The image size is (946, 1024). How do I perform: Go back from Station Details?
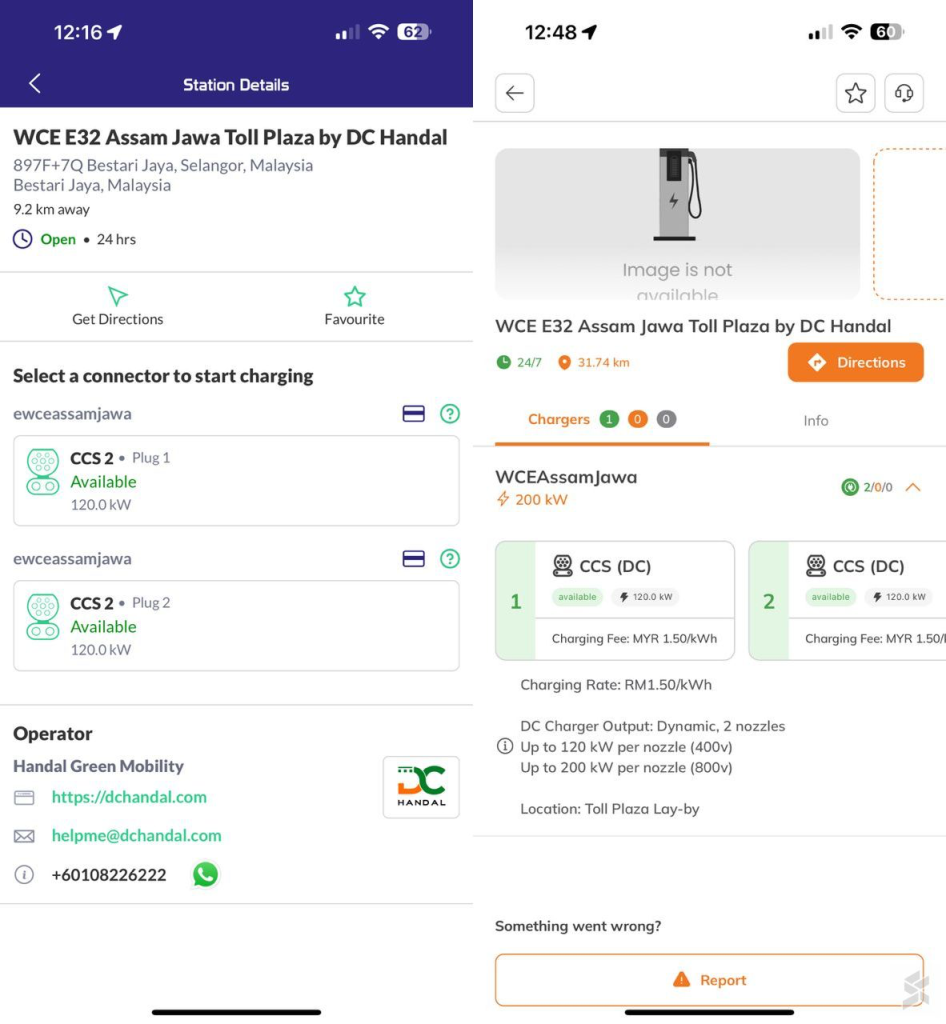pyautogui.click(x=35, y=84)
